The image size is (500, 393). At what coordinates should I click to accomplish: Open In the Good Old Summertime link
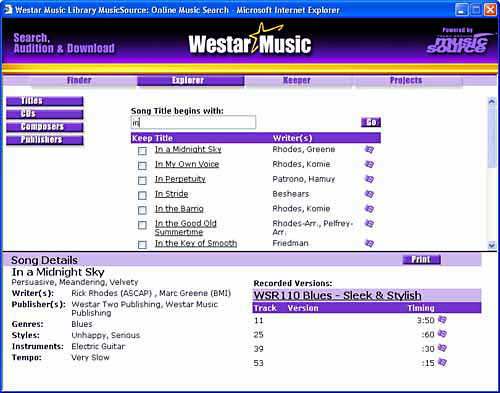pyautogui.click(x=186, y=228)
